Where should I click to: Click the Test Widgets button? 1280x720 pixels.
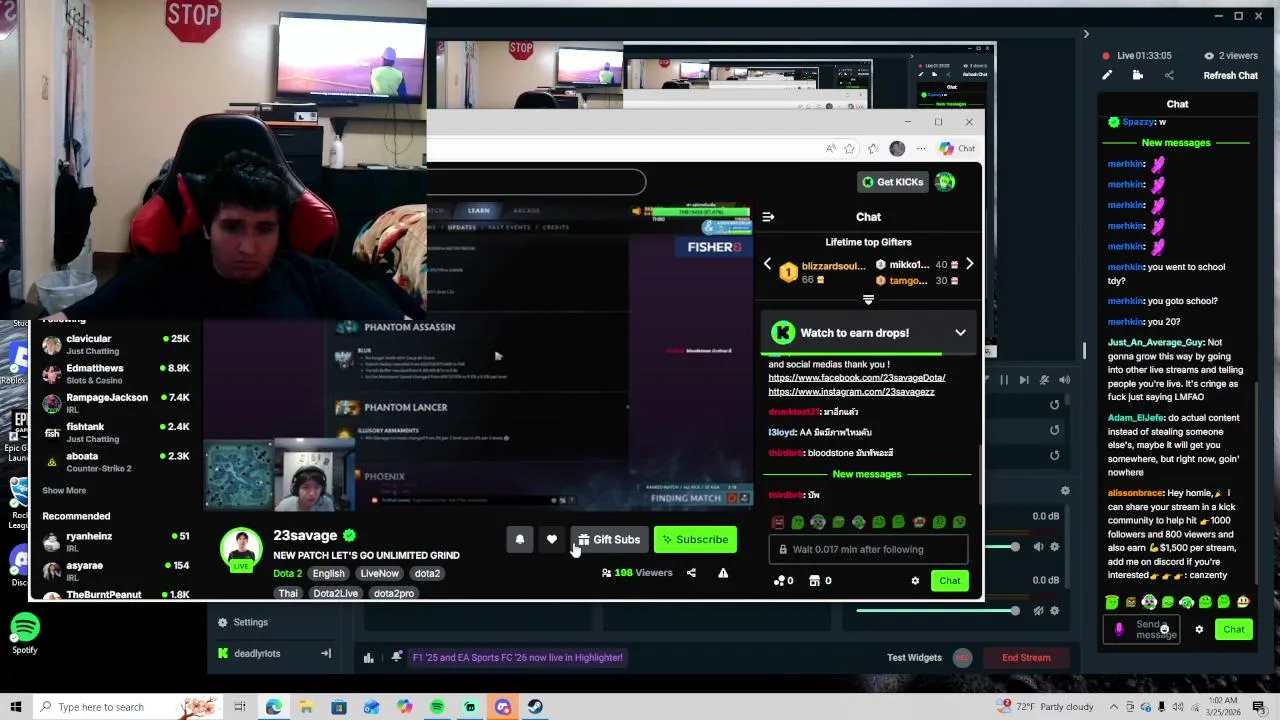[914, 658]
